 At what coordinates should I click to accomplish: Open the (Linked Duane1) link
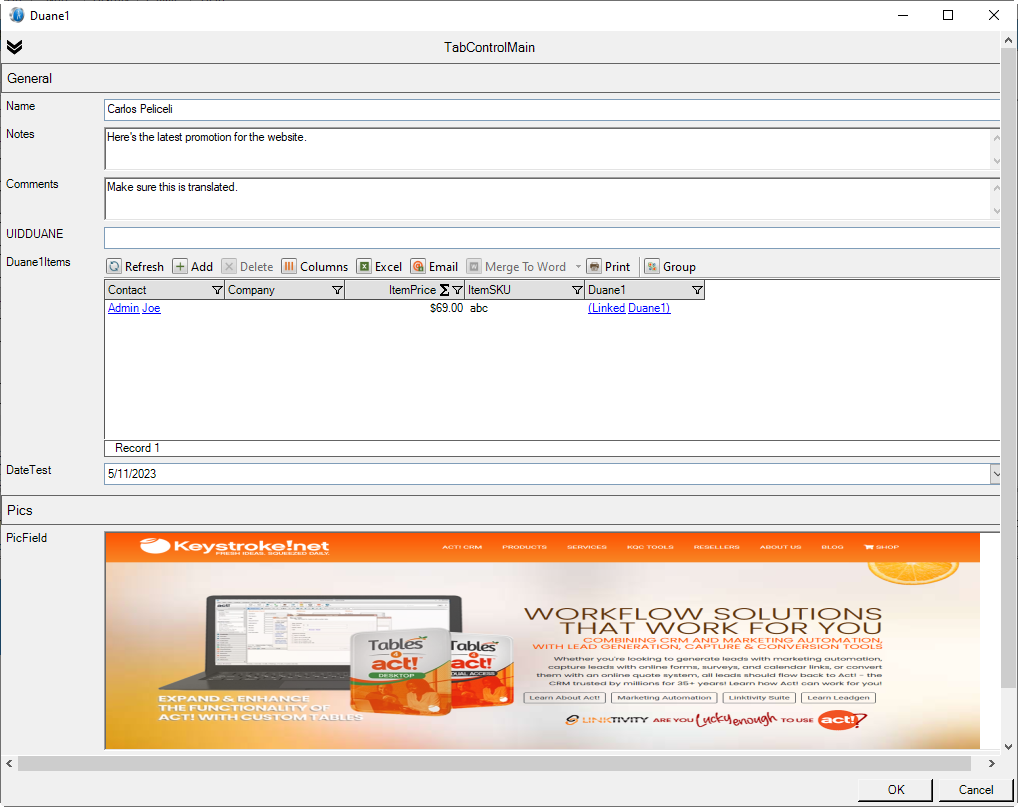[x=629, y=308]
